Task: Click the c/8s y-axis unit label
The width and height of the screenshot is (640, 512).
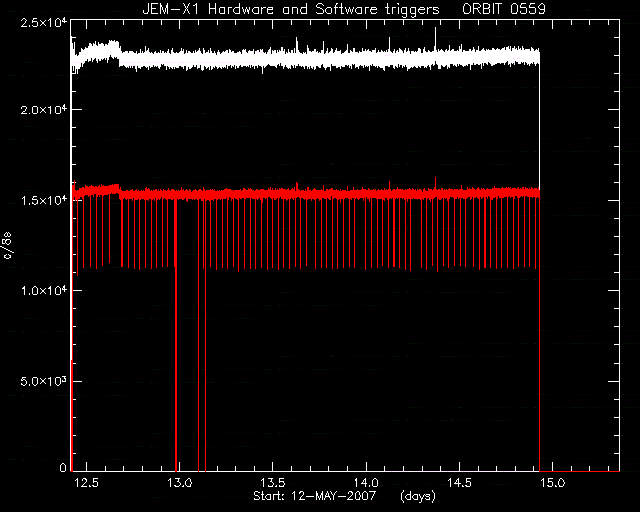Action: tap(7, 245)
